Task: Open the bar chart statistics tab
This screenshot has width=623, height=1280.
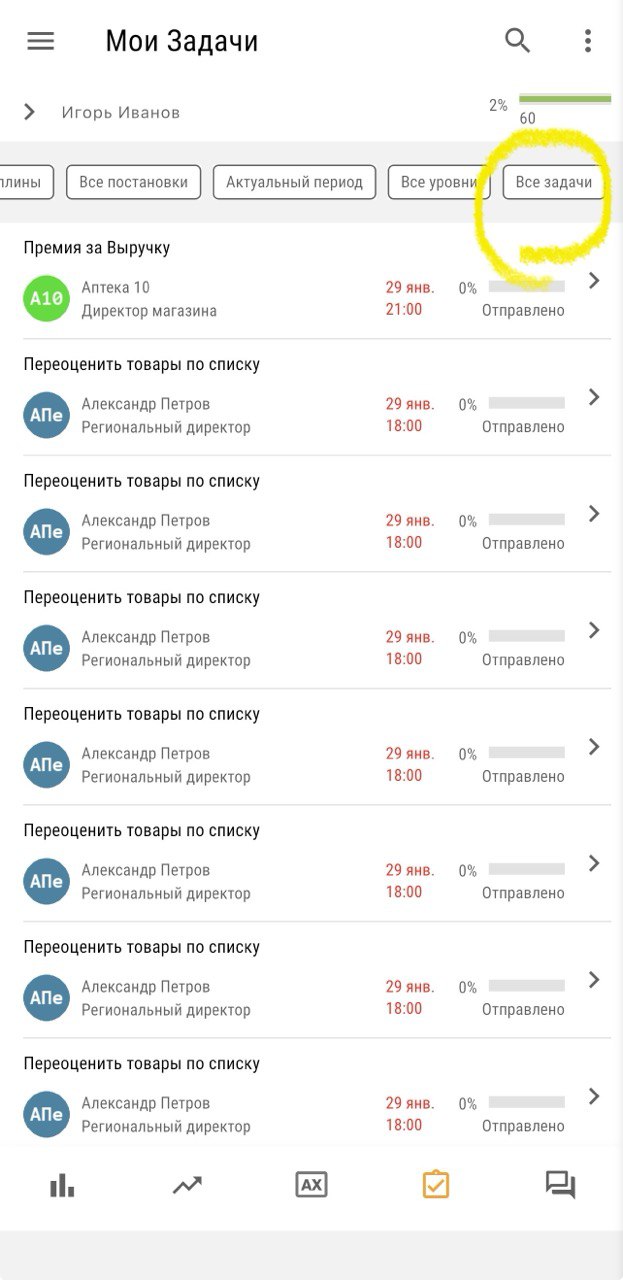Action: (62, 1185)
